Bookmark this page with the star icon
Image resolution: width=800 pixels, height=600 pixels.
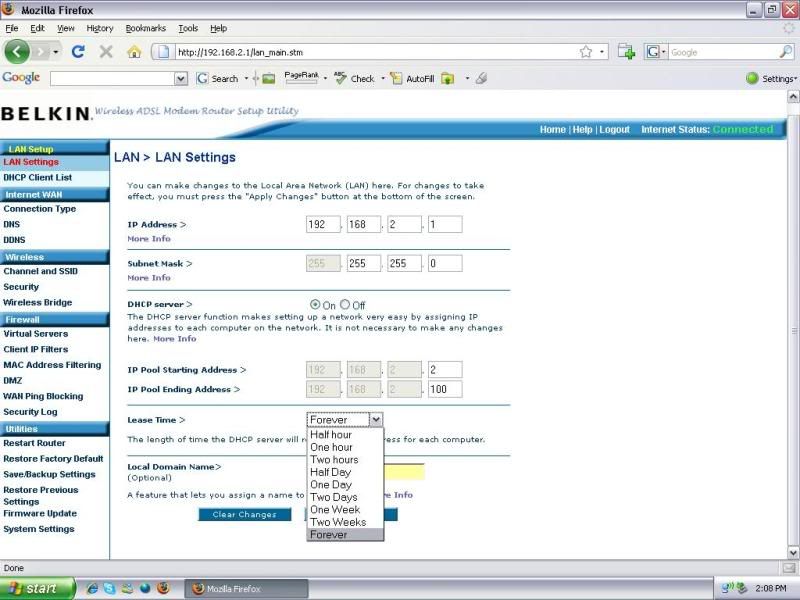586,52
